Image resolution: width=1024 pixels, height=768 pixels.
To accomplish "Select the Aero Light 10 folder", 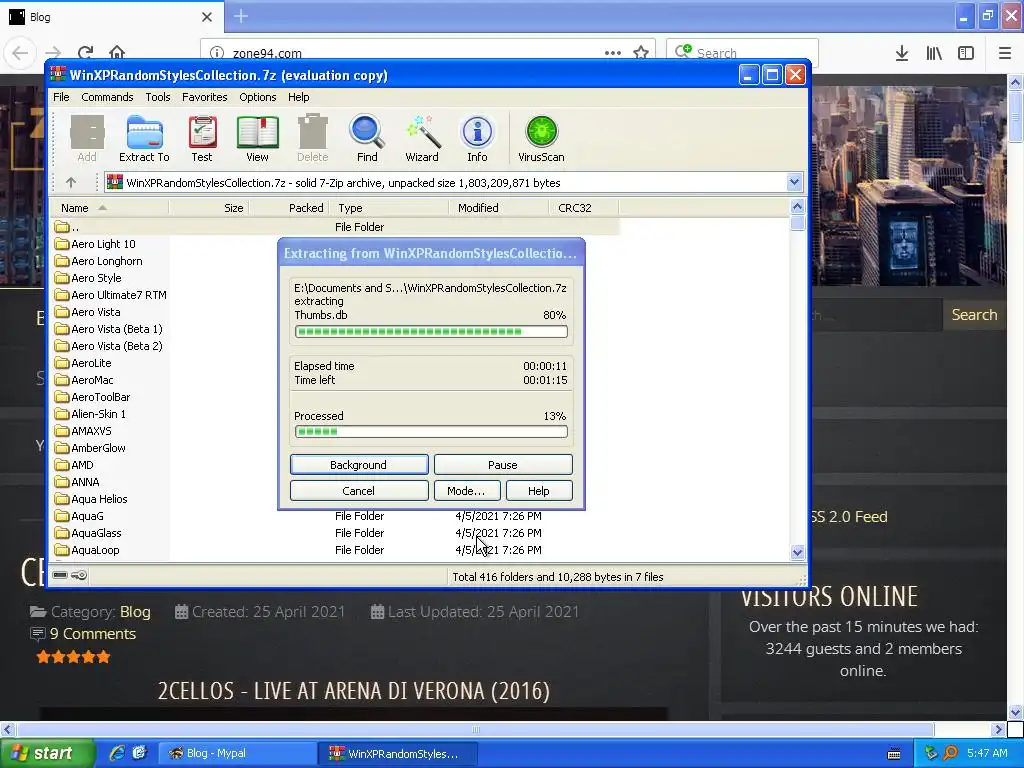I will pyautogui.click(x=95, y=244).
